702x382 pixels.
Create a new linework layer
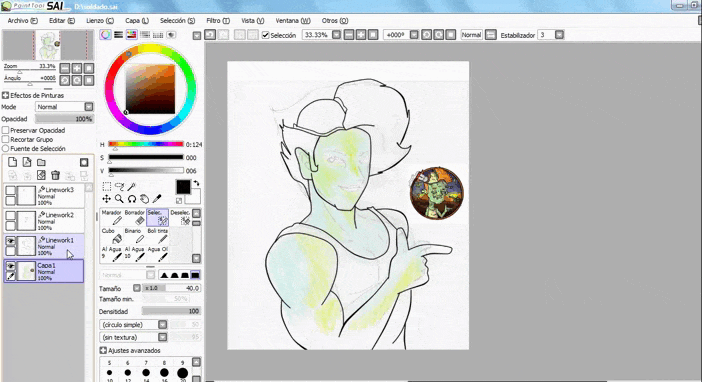[27, 162]
